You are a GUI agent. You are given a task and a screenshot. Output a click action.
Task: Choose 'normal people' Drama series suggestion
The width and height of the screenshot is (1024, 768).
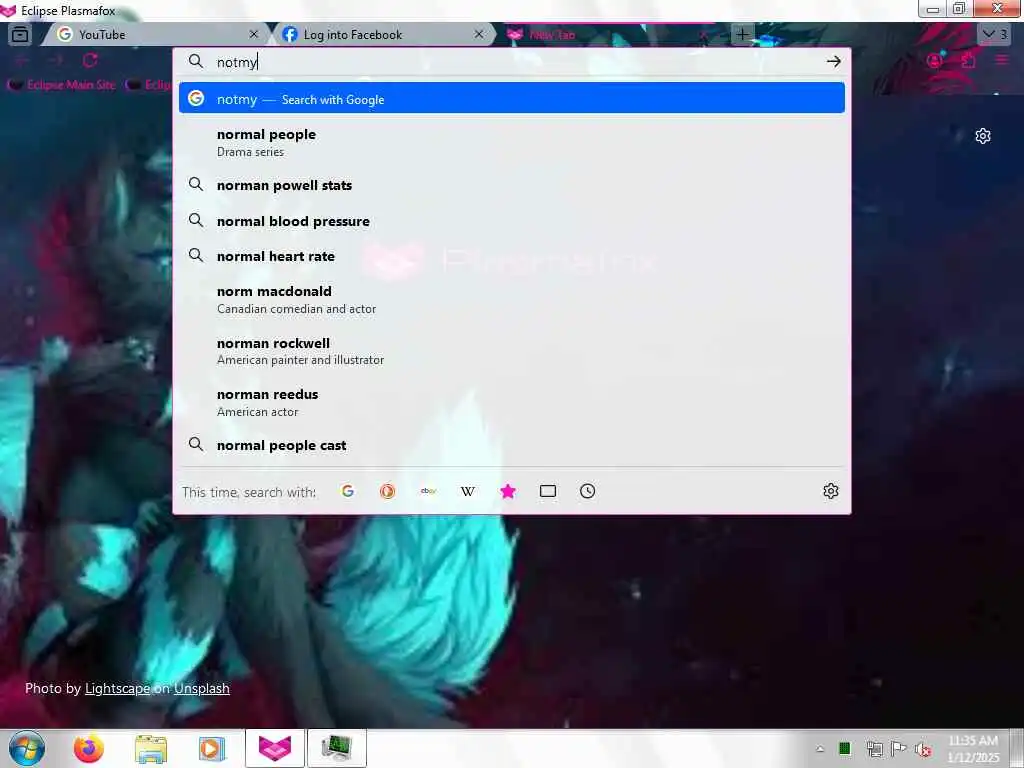point(511,142)
